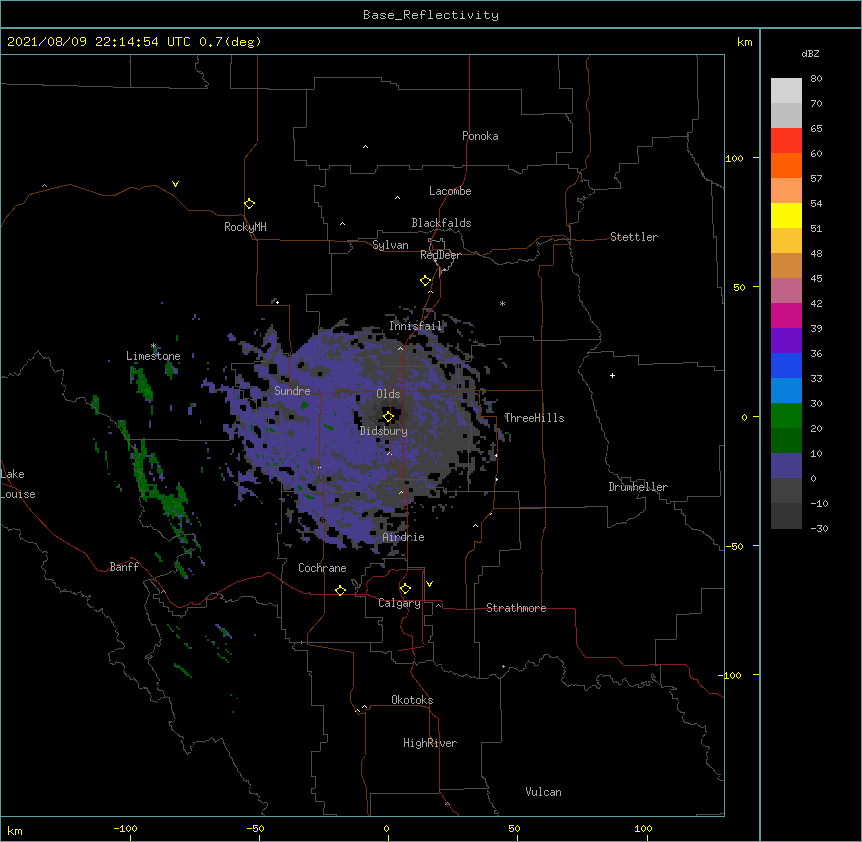Click the Ponoka city label
Screen dimensions: 862x842
[480, 136]
